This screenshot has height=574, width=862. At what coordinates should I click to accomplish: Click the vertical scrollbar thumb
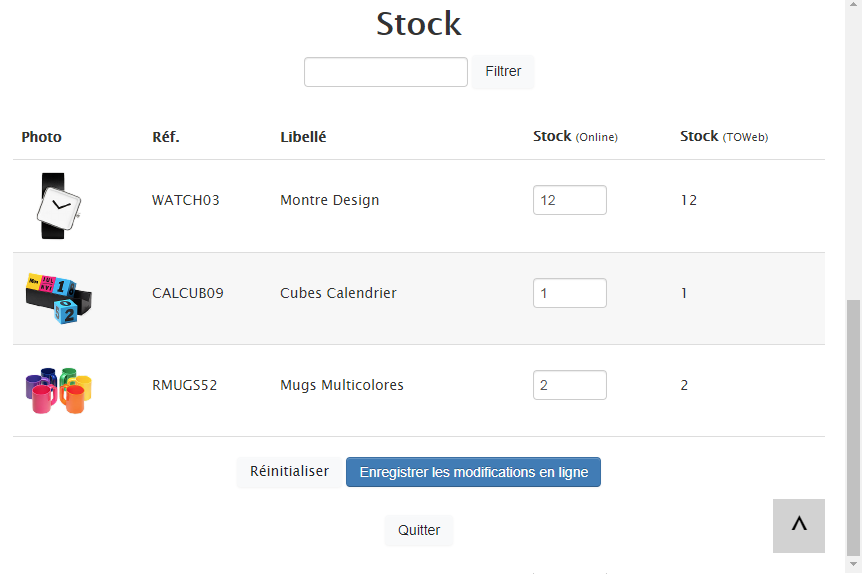click(x=853, y=428)
